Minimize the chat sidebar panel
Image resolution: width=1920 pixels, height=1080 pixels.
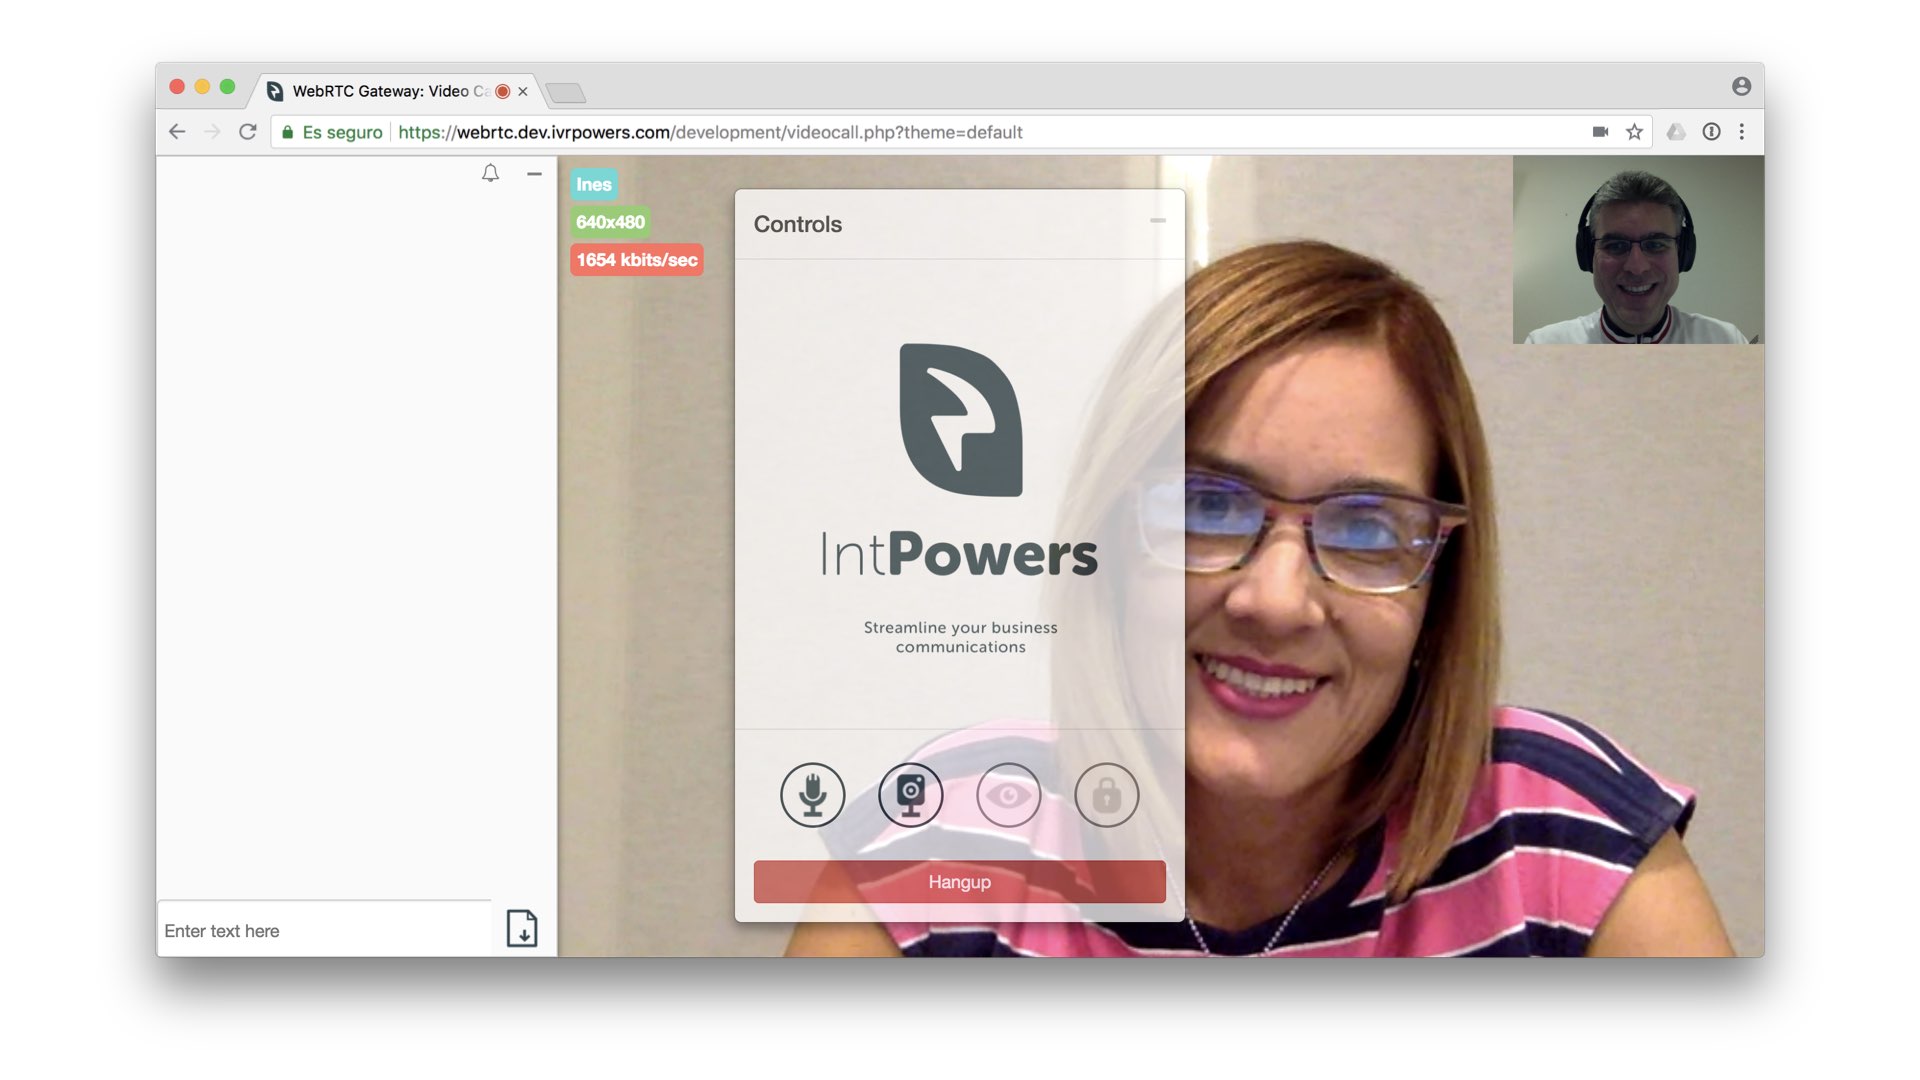(x=534, y=174)
